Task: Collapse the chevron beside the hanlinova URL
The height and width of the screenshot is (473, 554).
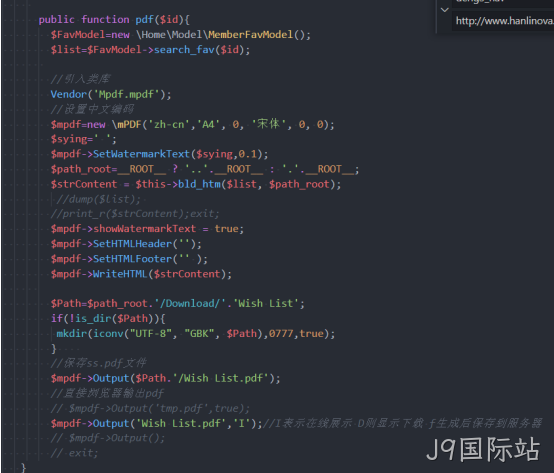Action: pyautogui.click(x=445, y=10)
